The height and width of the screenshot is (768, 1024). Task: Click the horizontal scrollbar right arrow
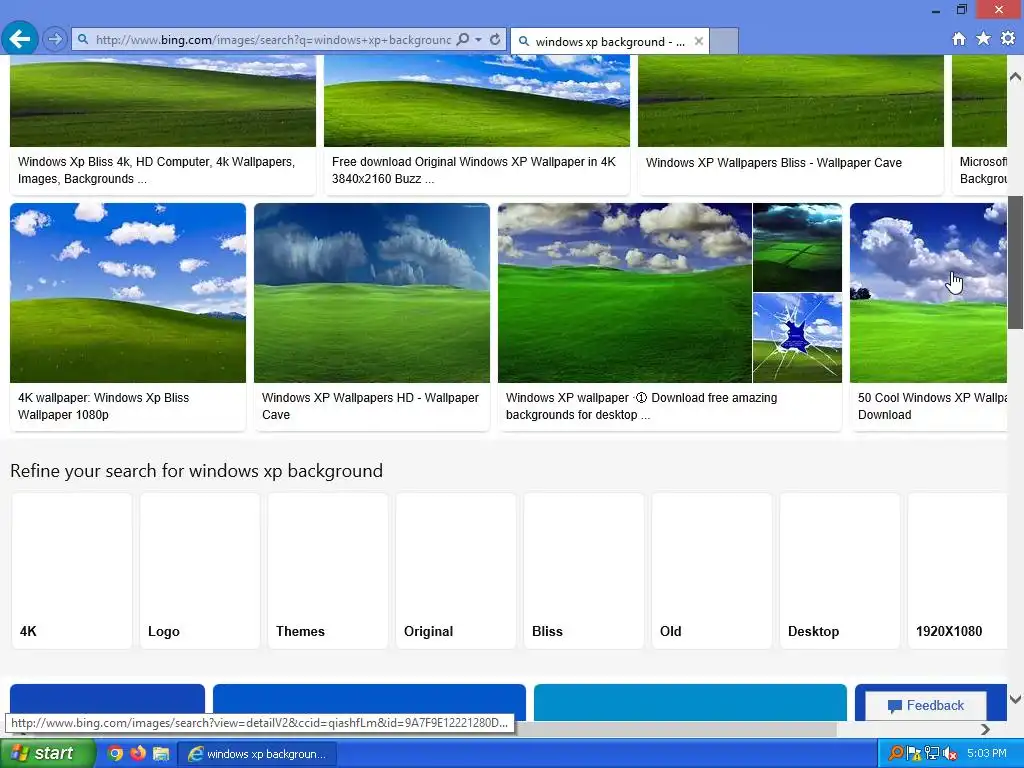pyautogui.click(x=985, y=729)
